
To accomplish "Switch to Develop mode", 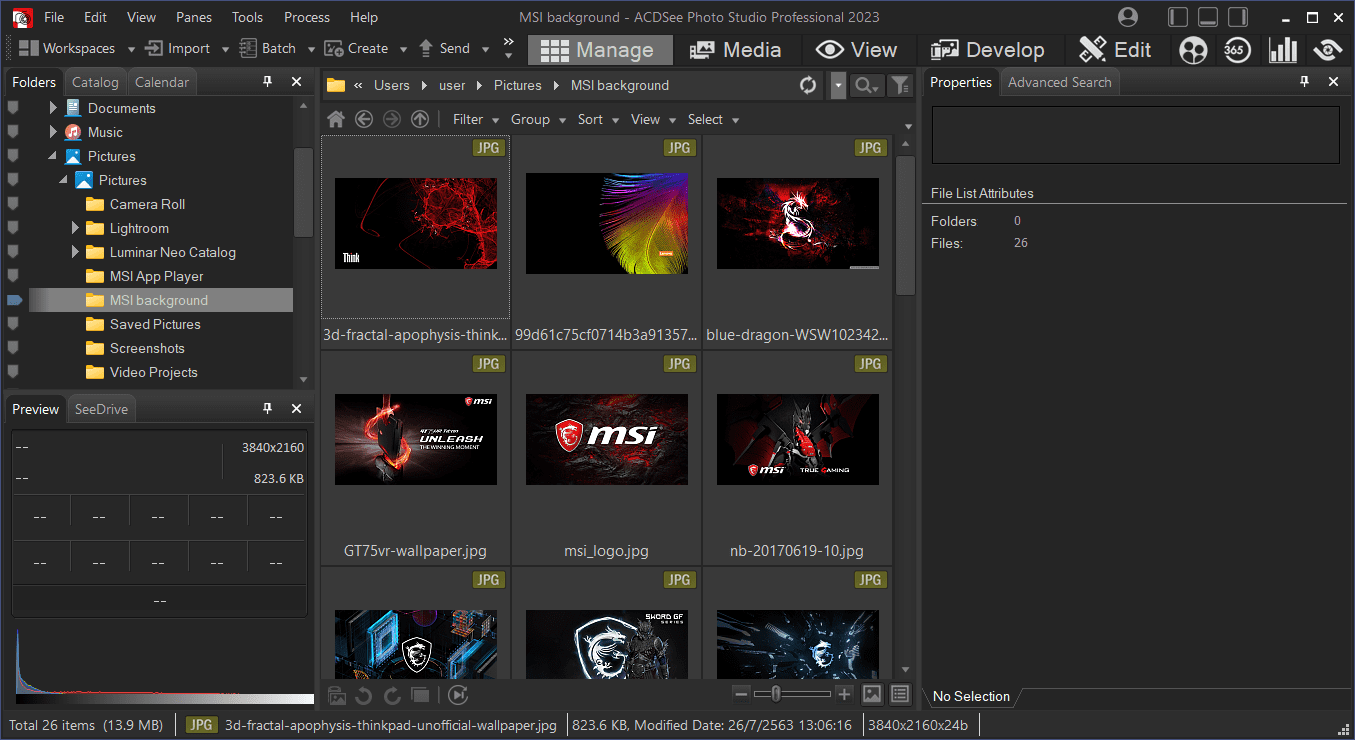I will [987, 50].
